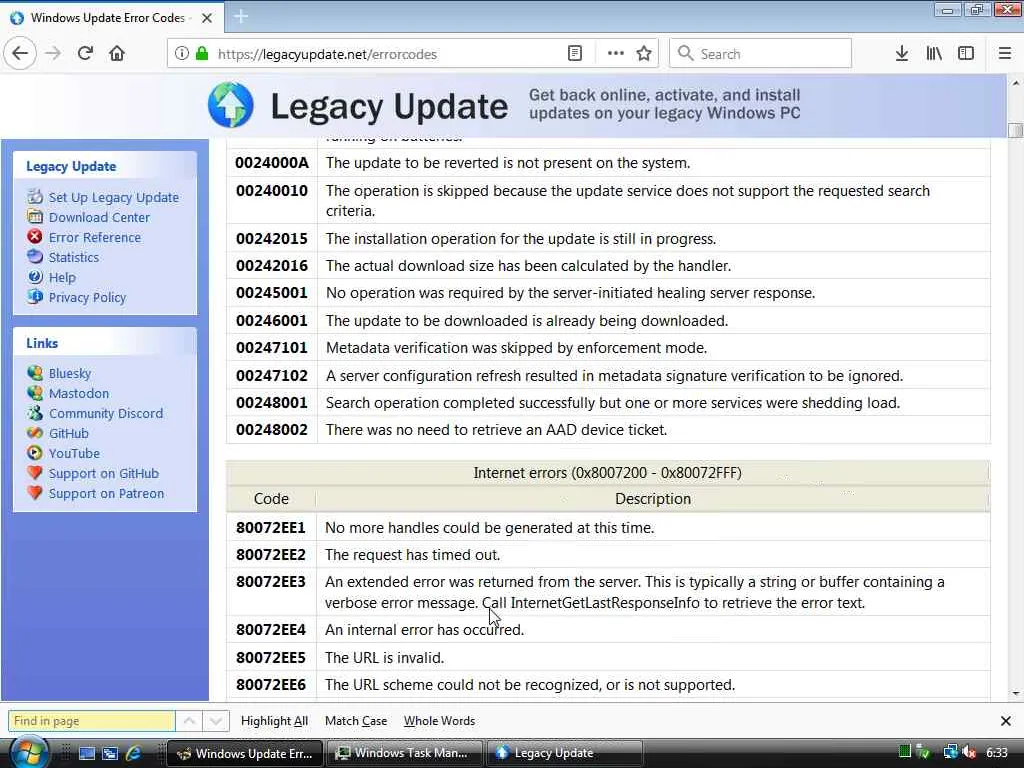
Task: Click the page vertical scrollbar thumb
Action: coord(1015,130)
